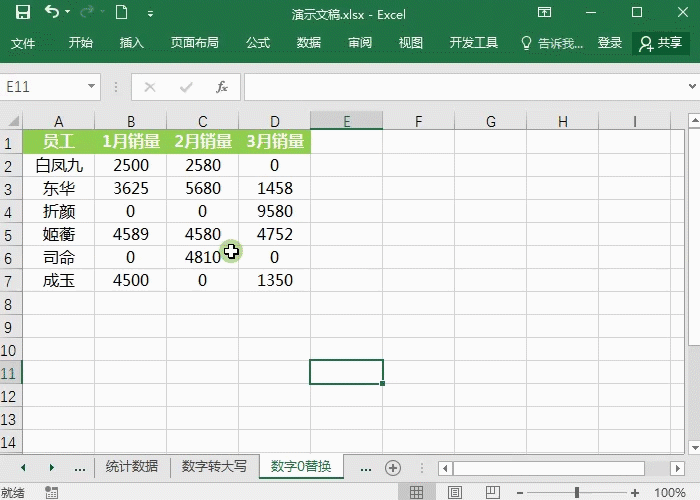Open the 页面布局 ribbon tab
Screen dimensions: 700x500
click(195, 42)
